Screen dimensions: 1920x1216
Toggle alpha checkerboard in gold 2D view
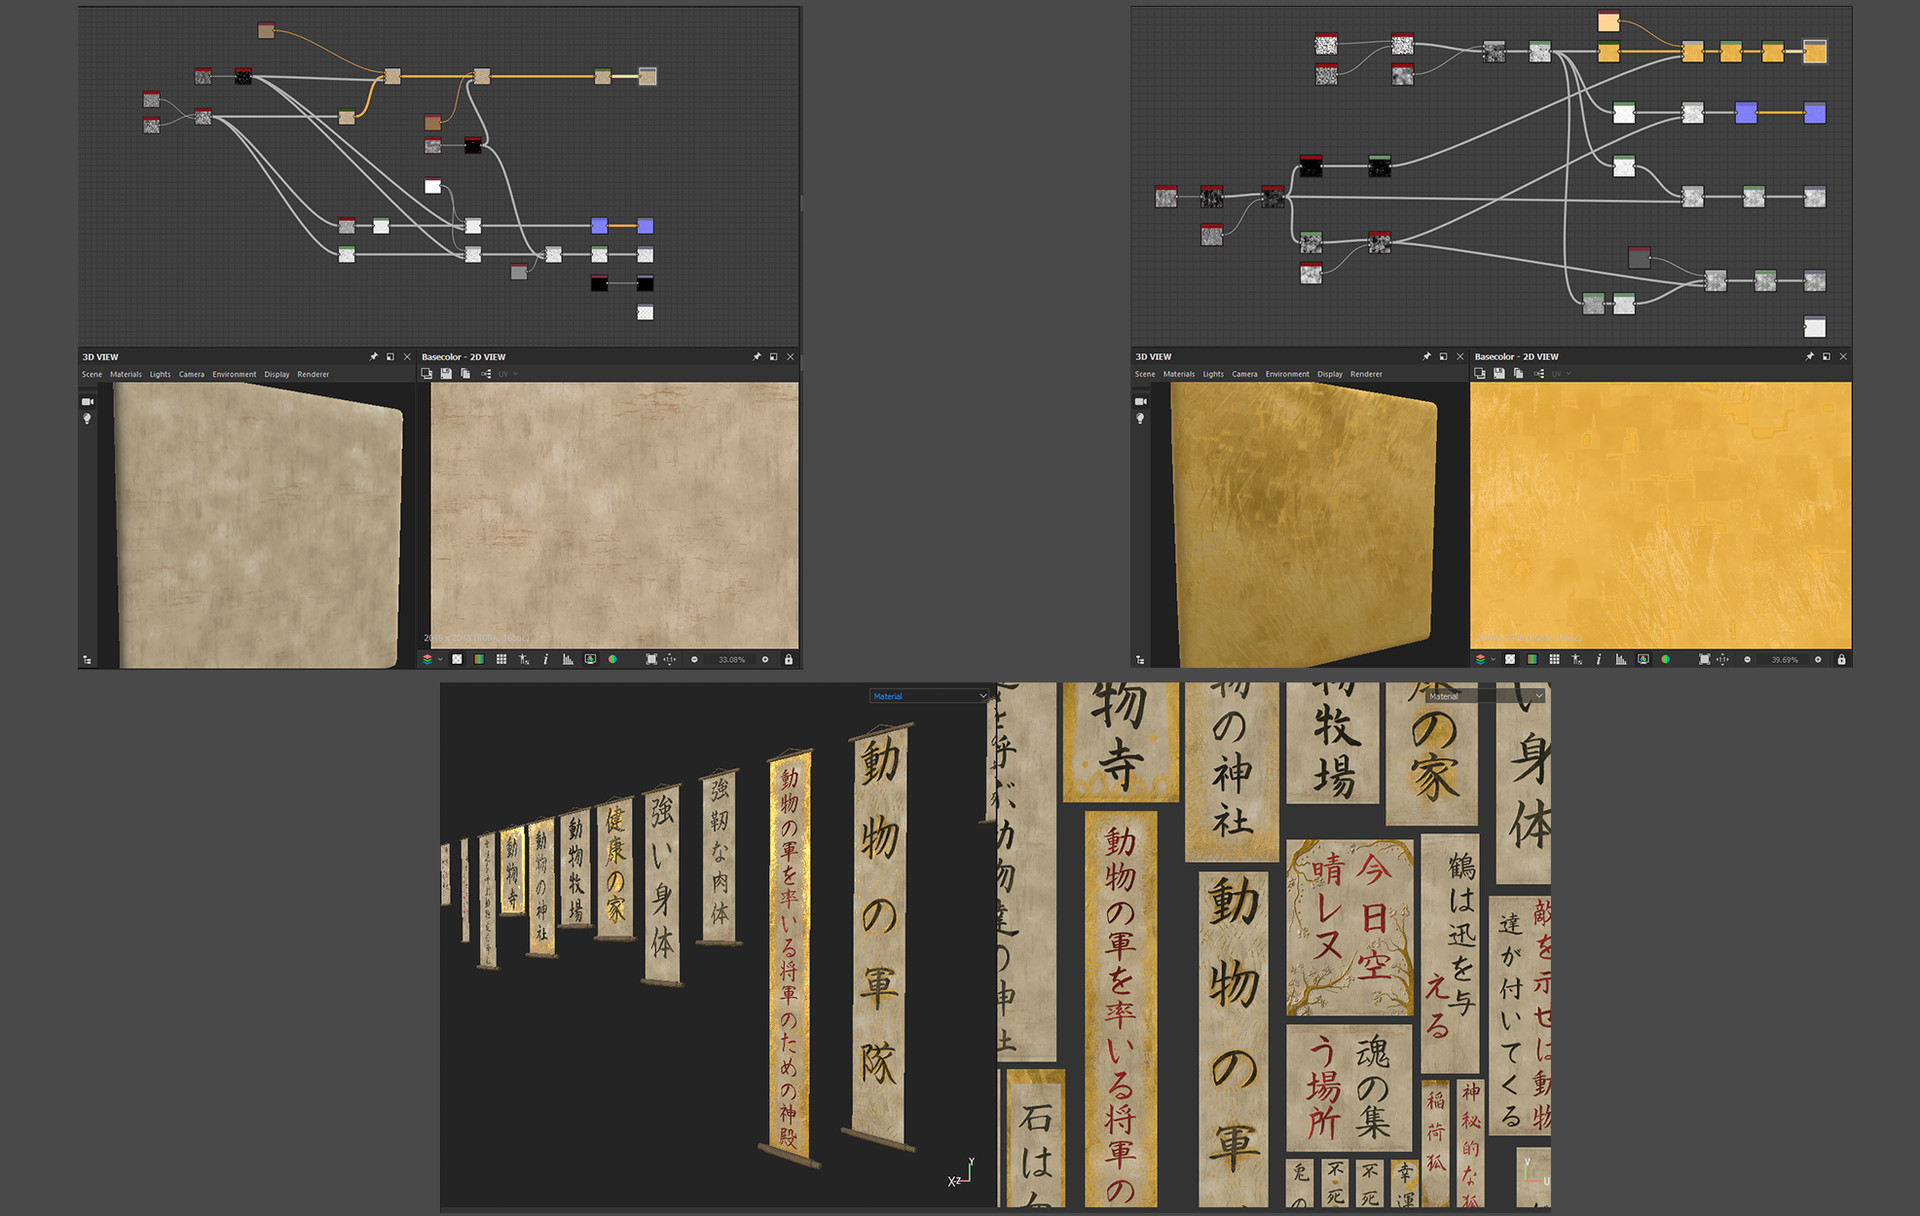1510,660
